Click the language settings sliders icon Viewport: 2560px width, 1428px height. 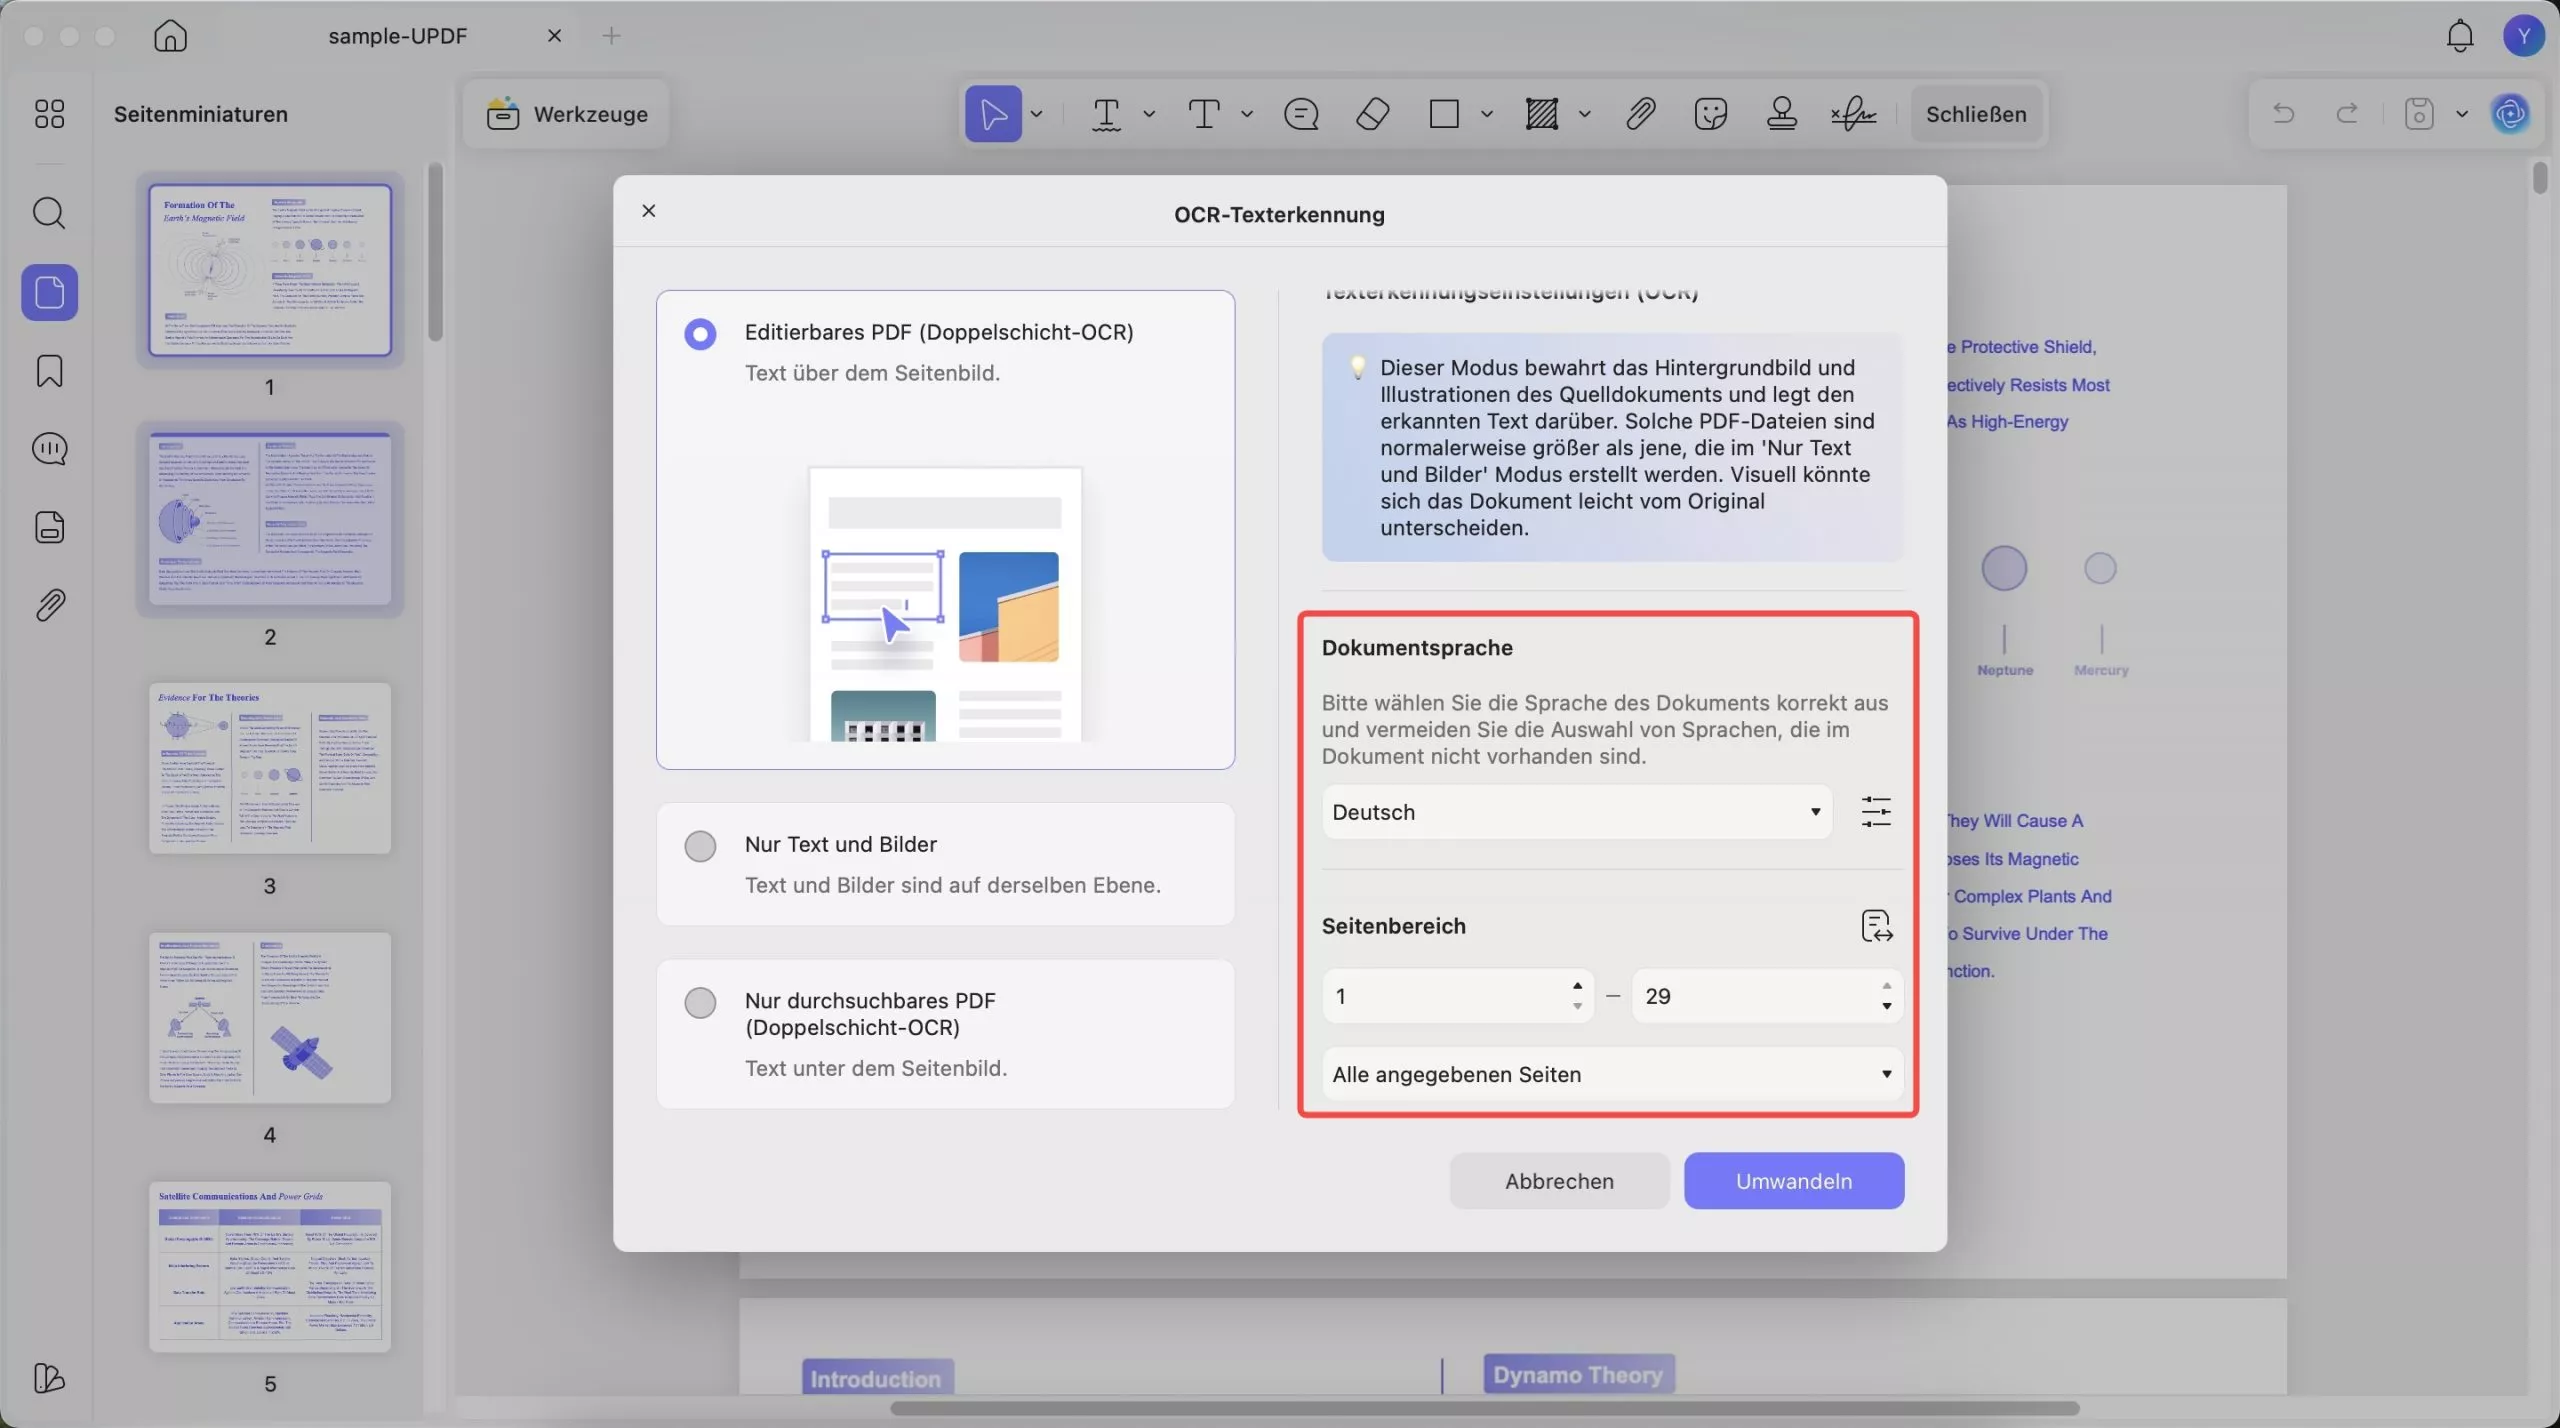click(x=1876, y=811)
